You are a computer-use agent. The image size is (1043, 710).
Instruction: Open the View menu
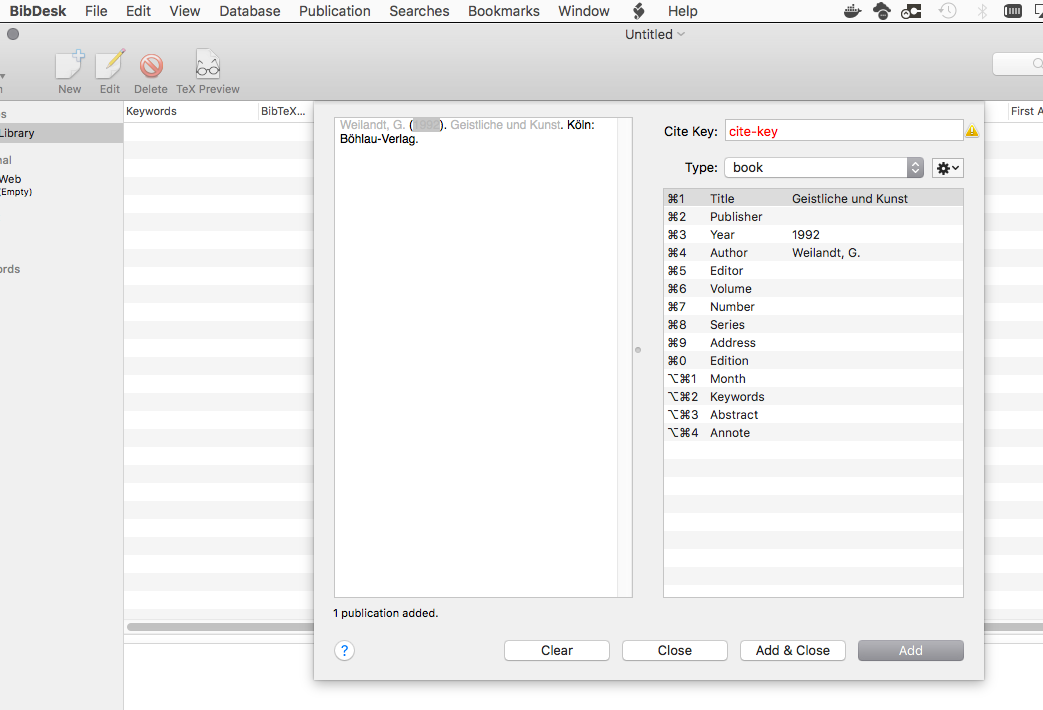[x=184, y=11]
